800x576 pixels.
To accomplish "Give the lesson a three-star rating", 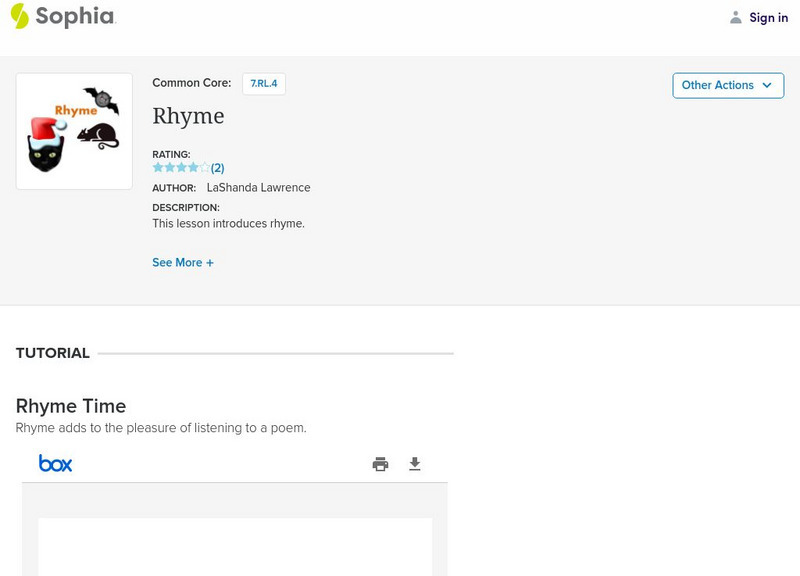I will point(182,168).
